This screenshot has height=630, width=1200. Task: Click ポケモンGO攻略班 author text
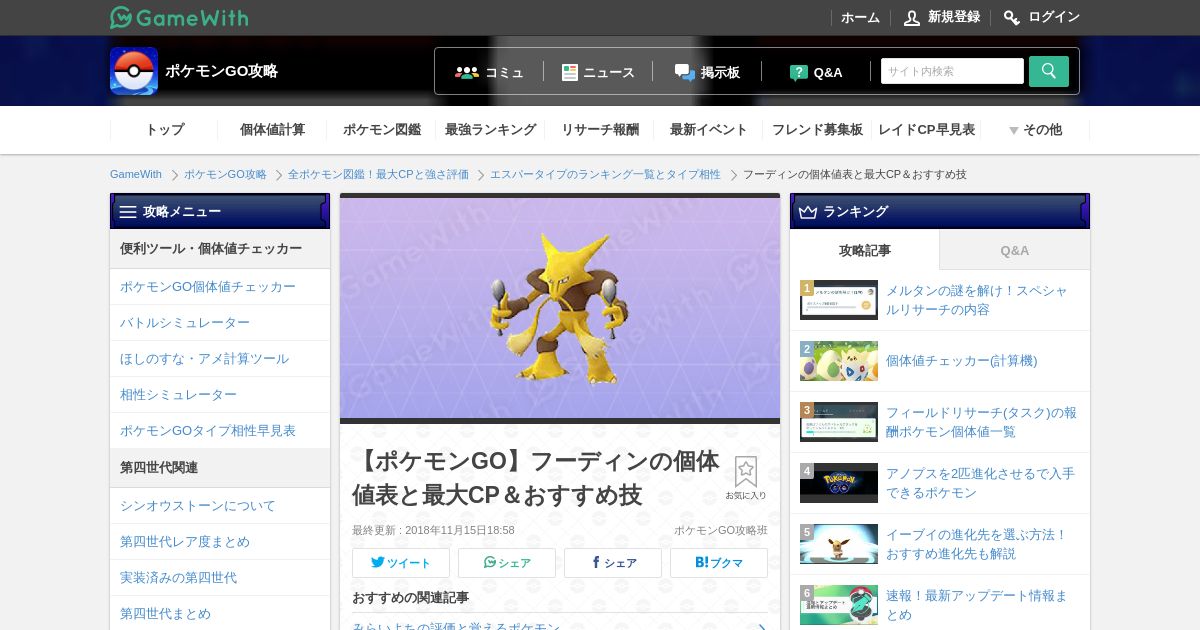720,530
